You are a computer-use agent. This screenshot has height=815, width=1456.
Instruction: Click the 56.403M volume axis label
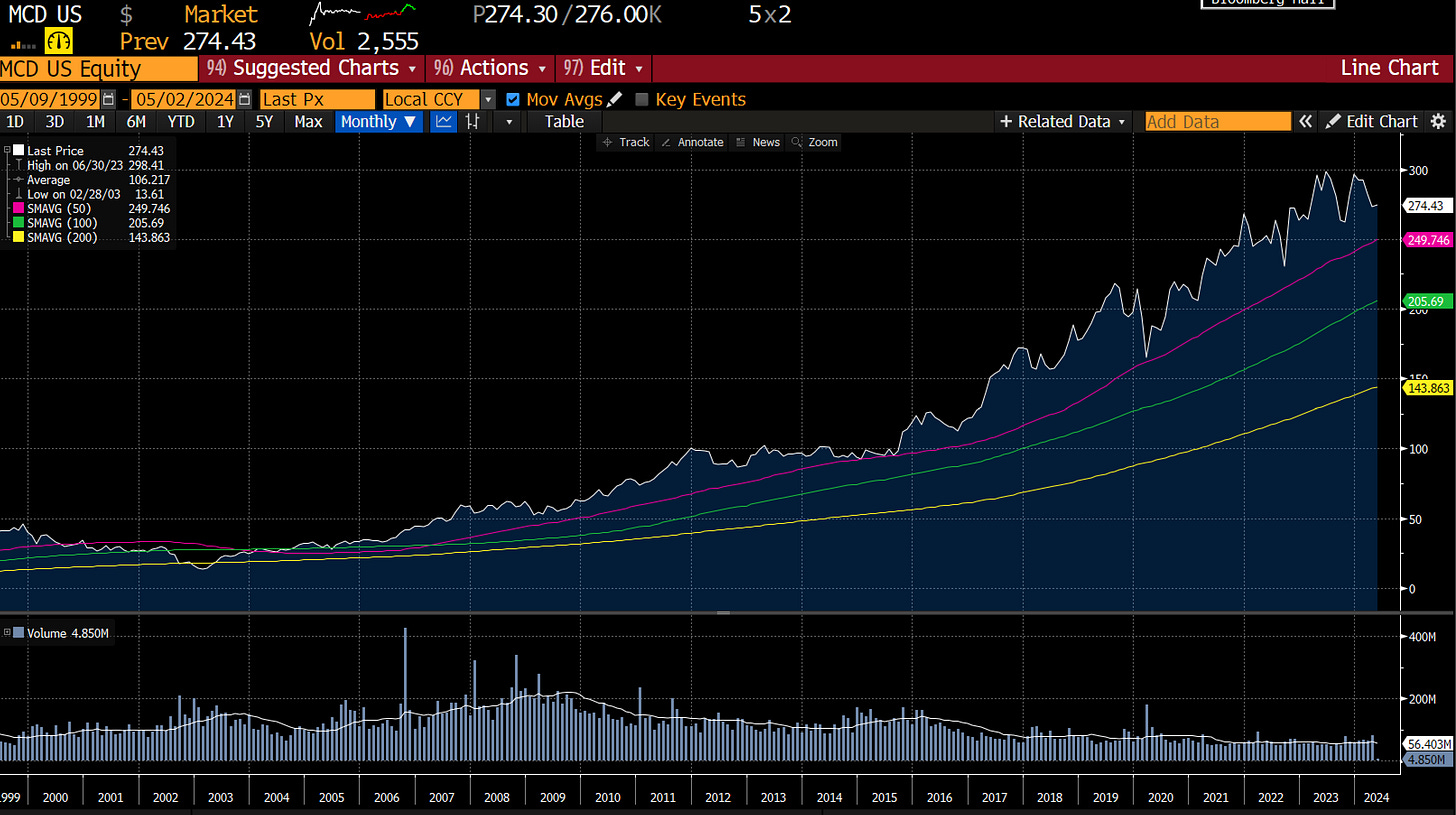click(x=1427, y=744)
